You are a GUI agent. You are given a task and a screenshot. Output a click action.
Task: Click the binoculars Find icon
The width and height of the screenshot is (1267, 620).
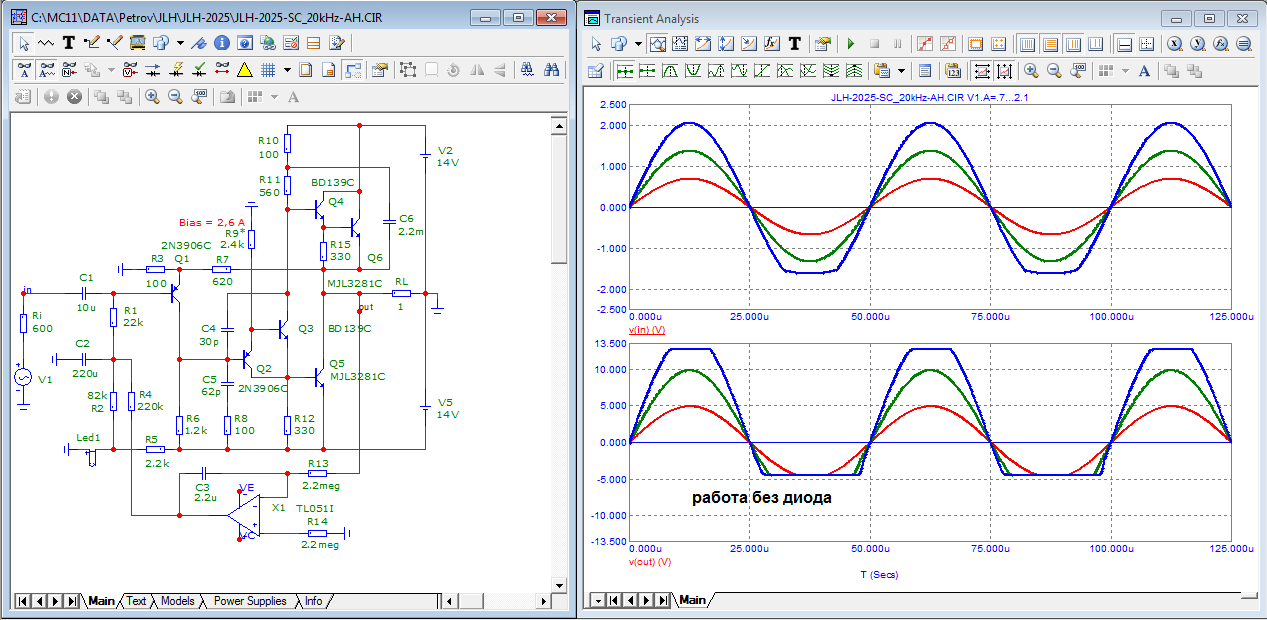click(x=551, y=70)
